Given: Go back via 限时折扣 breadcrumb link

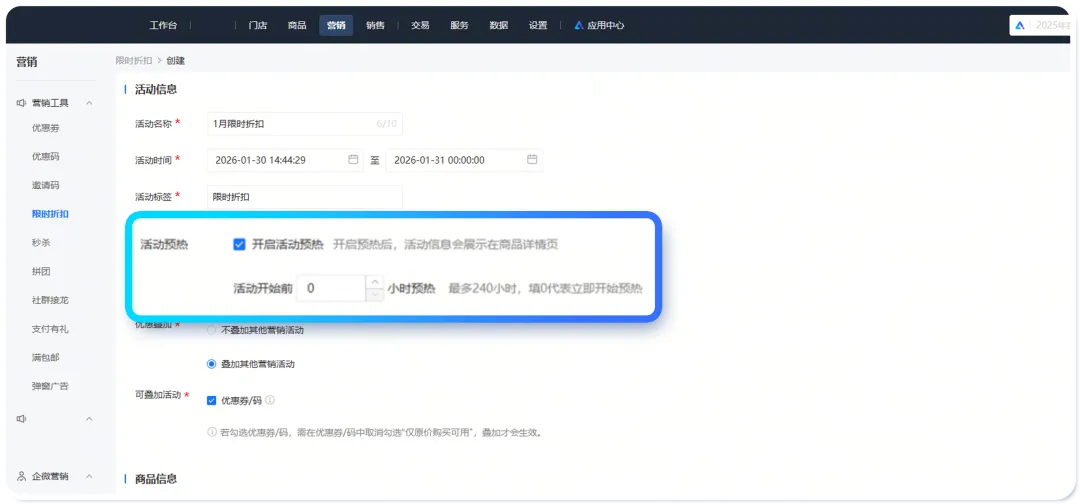Looking at the screenshot, I should (x=133, y=61).
